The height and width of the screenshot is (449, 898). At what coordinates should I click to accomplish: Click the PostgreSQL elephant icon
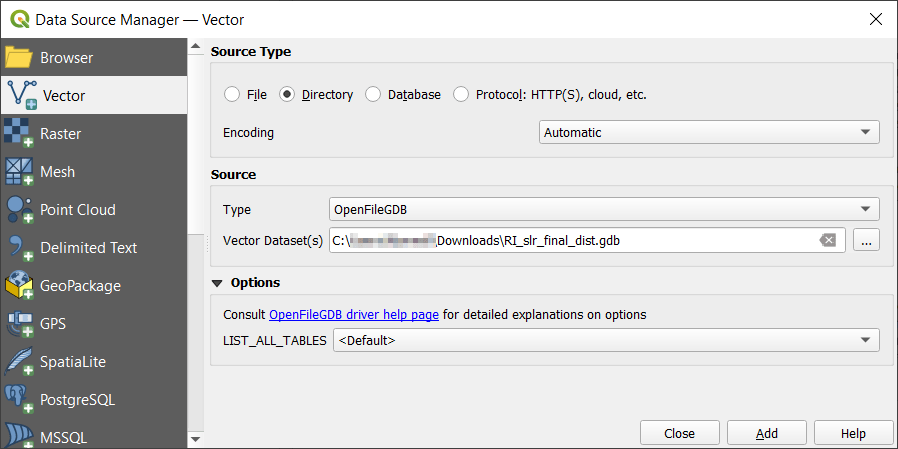point(19,399)
